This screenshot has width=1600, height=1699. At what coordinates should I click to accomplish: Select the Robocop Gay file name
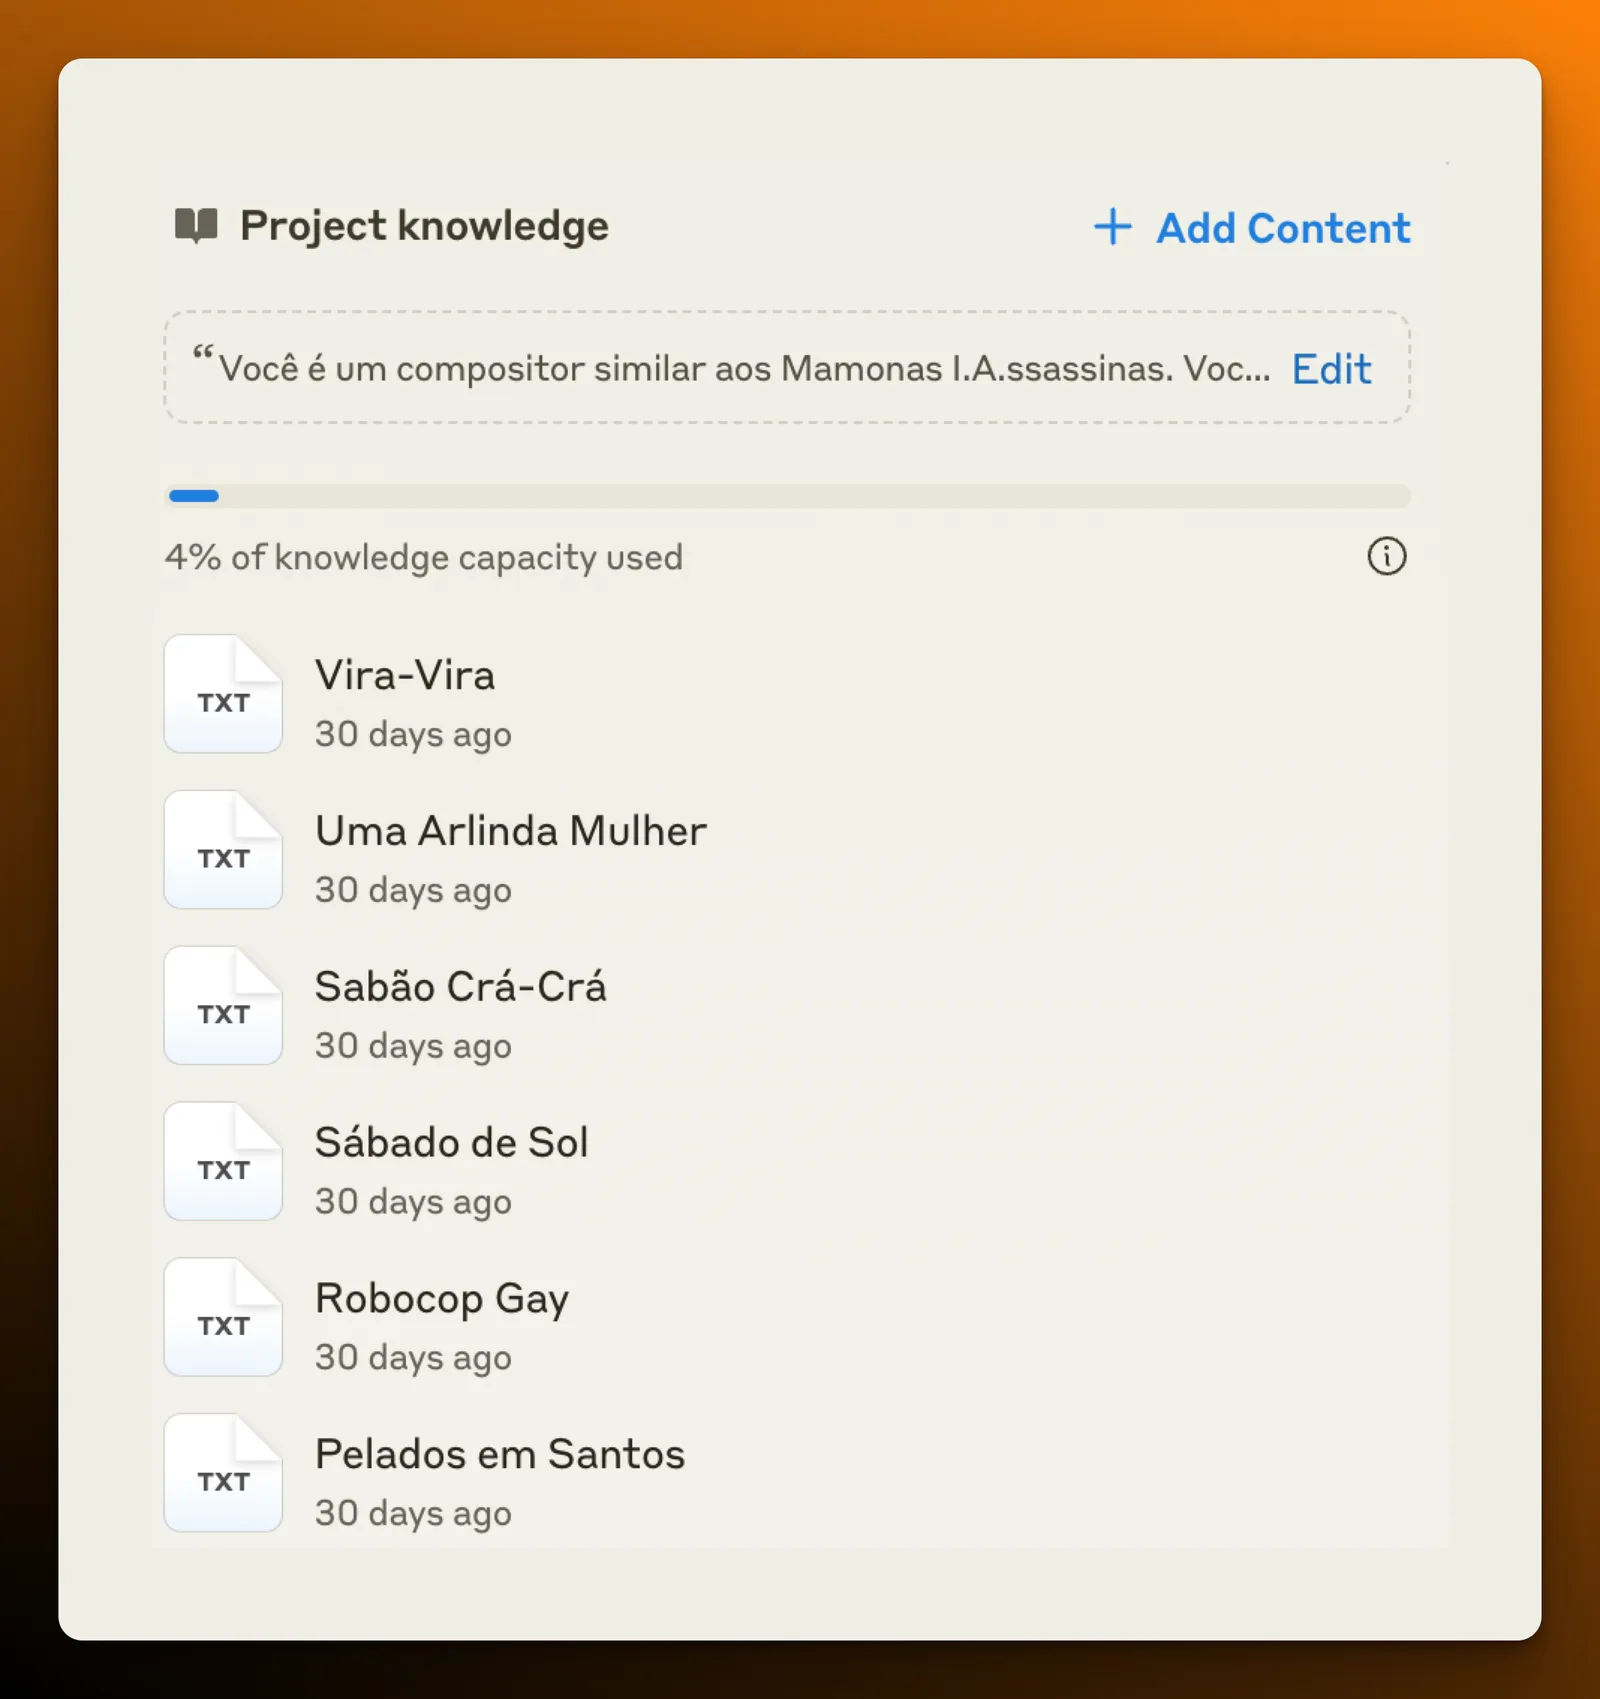pos(442,1299)
